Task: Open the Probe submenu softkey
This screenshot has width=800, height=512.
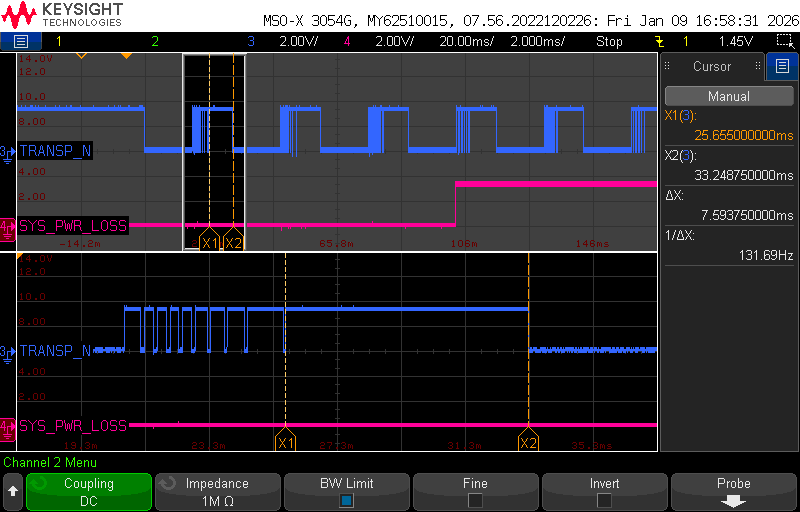Action: pyautogui.click(x=733, y=492)
